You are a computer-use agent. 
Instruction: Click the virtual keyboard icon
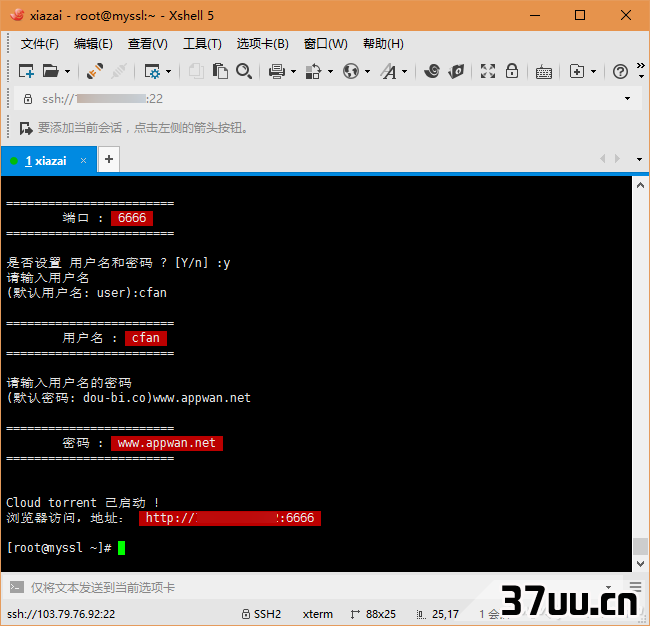click(543, 72)
